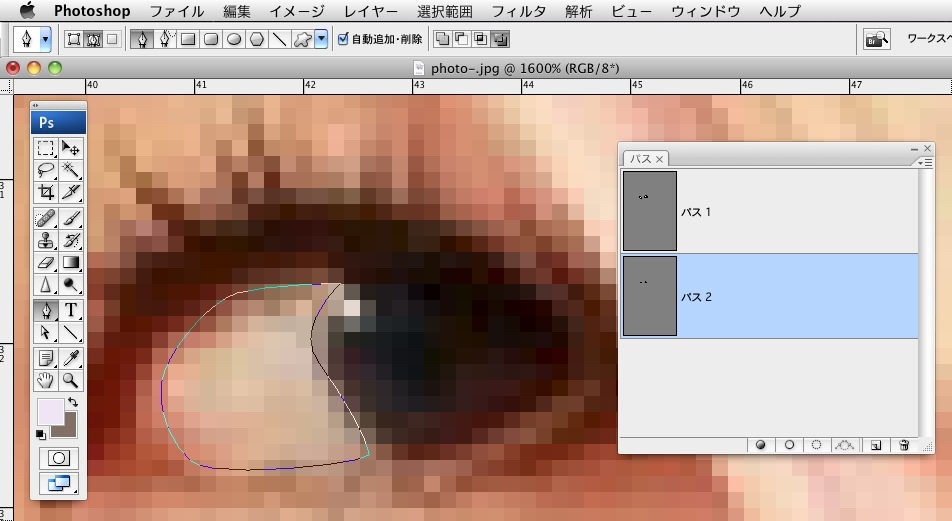The image size is (952, 521).
Task: Pick the Clone Stamp tool
Action: [46, 240]
